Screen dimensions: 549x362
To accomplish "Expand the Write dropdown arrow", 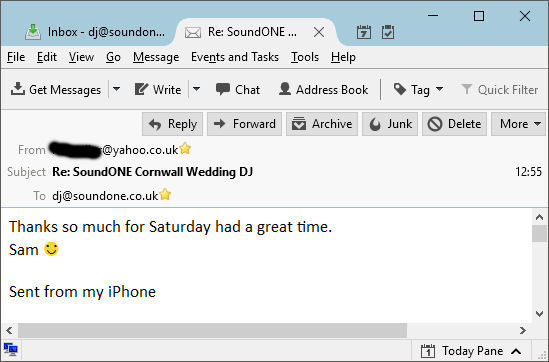I will pyautogui.click(x=197, y=89).
